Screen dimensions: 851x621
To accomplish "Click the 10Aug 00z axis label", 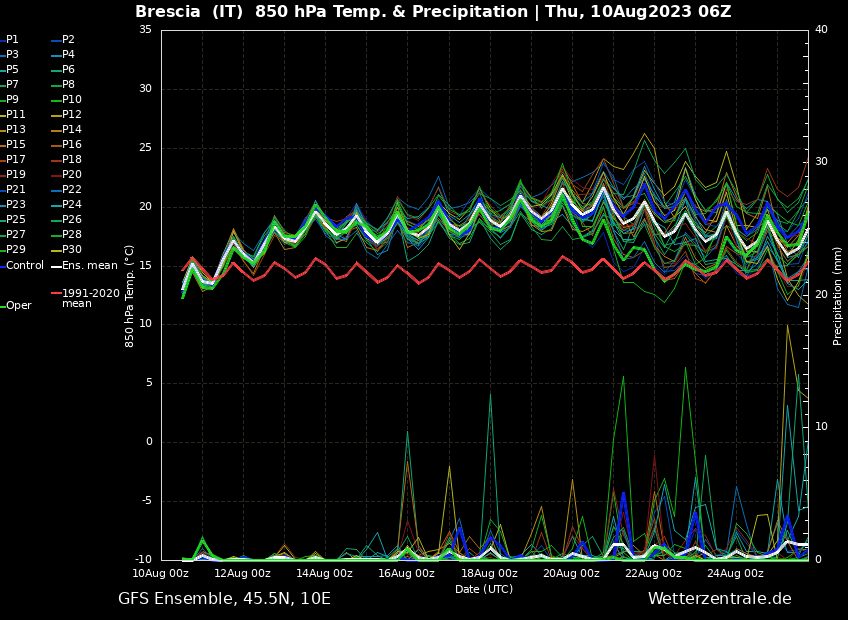I will coord(160,574).
